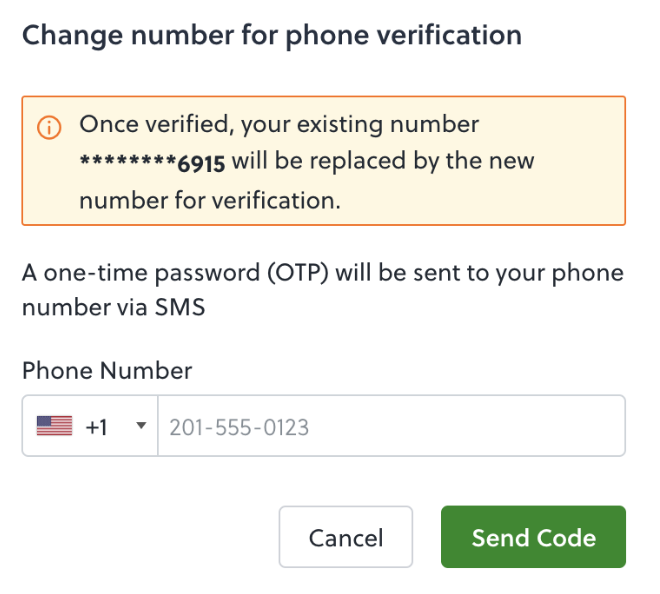Click the 'Change number for phone verification' heading
Screen dimensions: 660x594
click(272, 35)
